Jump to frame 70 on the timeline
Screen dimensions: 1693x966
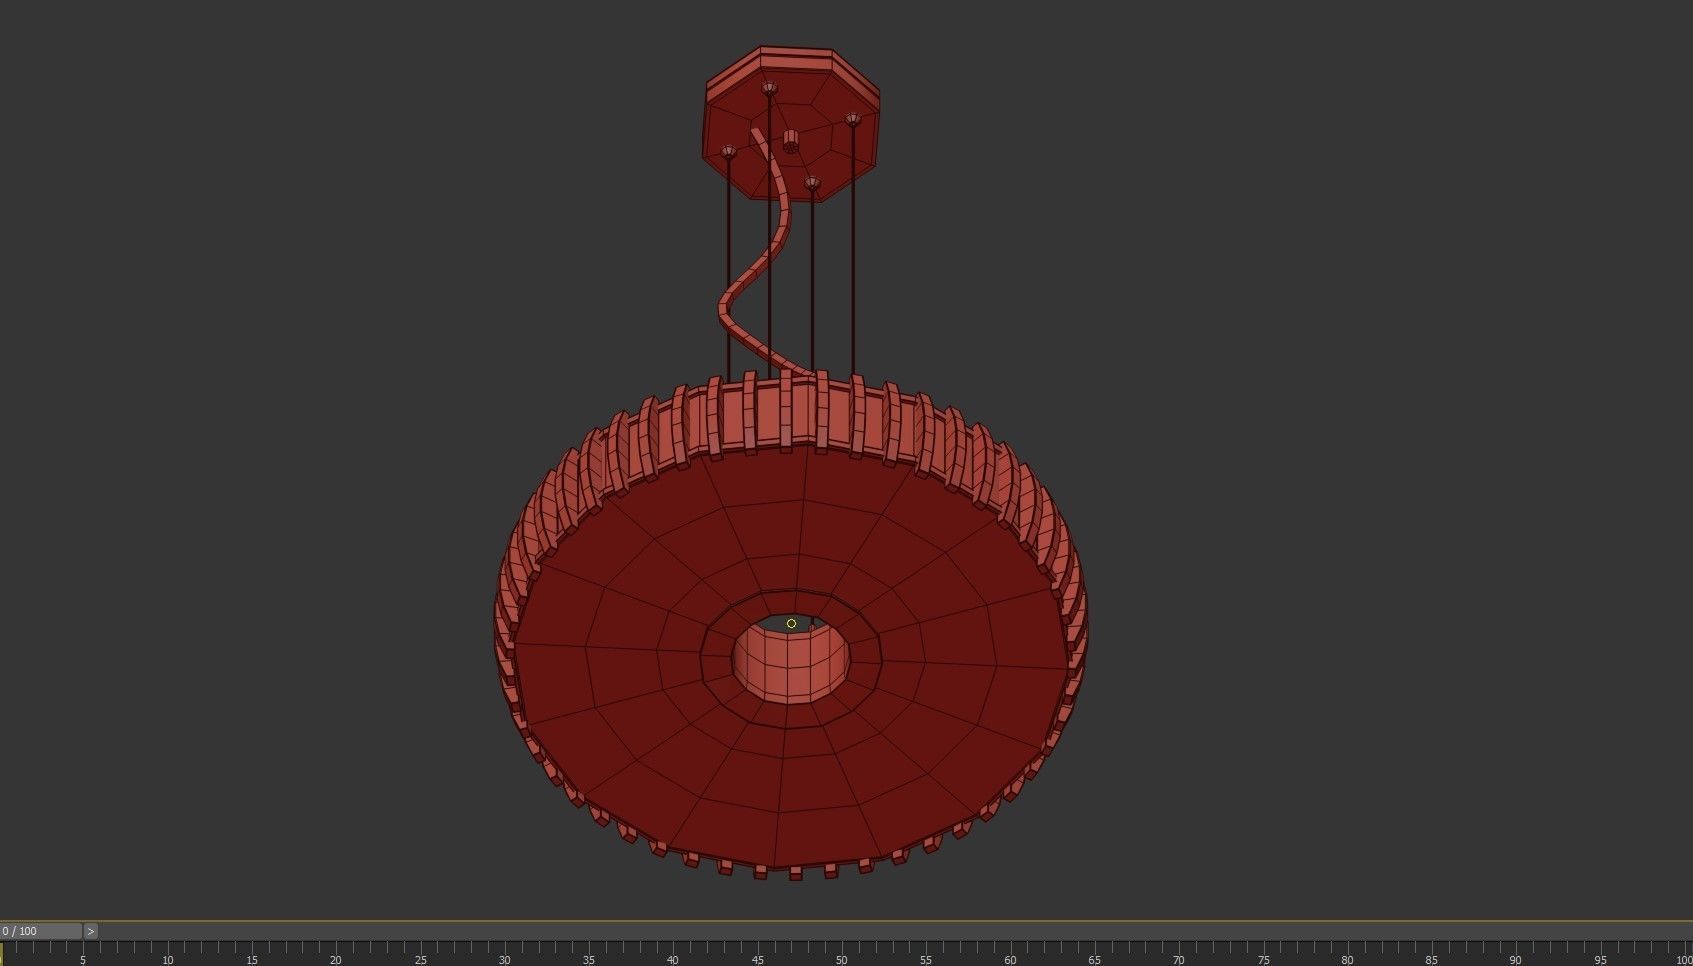tap(1179, 960)
